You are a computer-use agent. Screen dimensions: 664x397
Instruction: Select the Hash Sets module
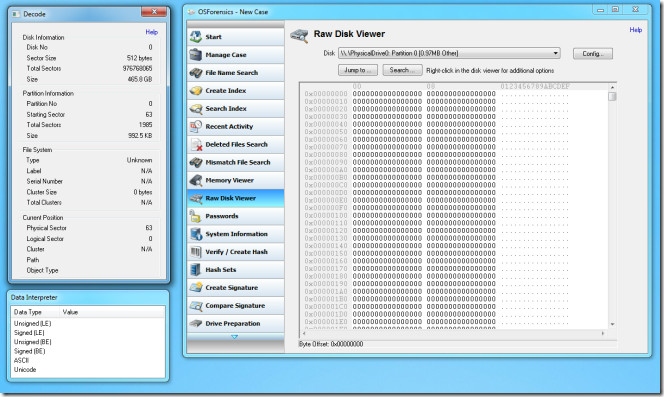coord(235,269)
